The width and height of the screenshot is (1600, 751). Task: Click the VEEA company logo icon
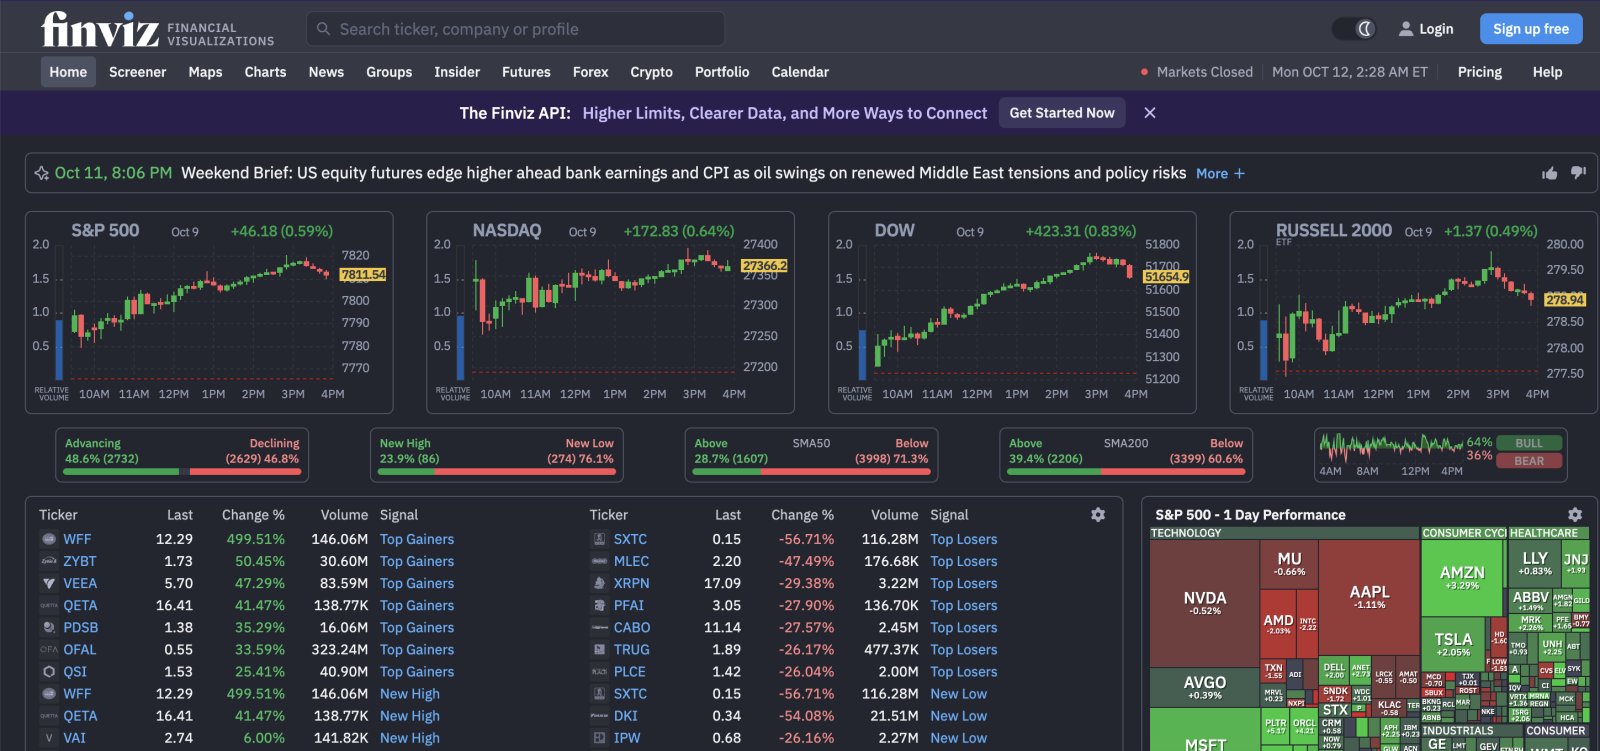pyautogui.click(x=48, y=583)
